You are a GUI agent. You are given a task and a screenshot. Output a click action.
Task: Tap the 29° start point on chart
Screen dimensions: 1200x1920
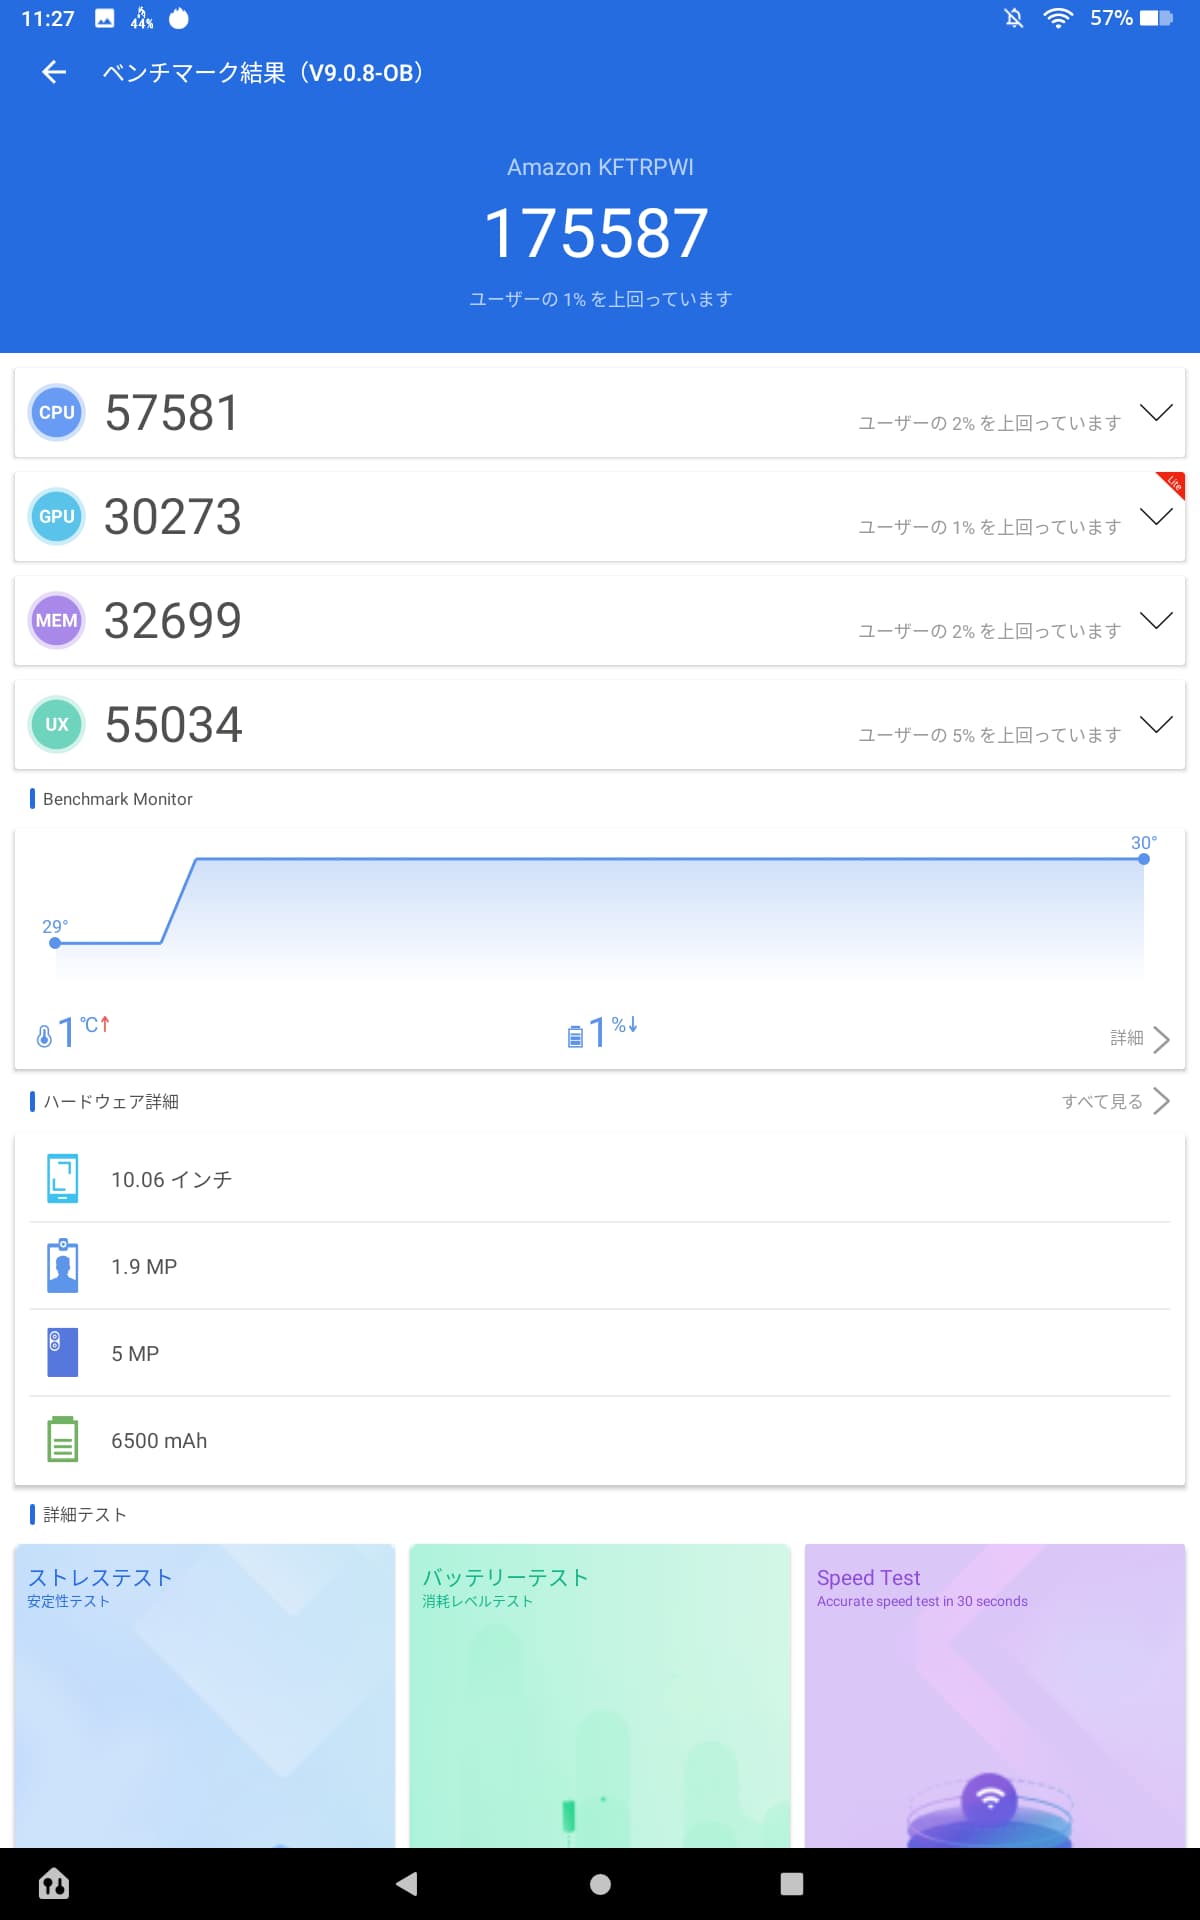click(55, 942)
